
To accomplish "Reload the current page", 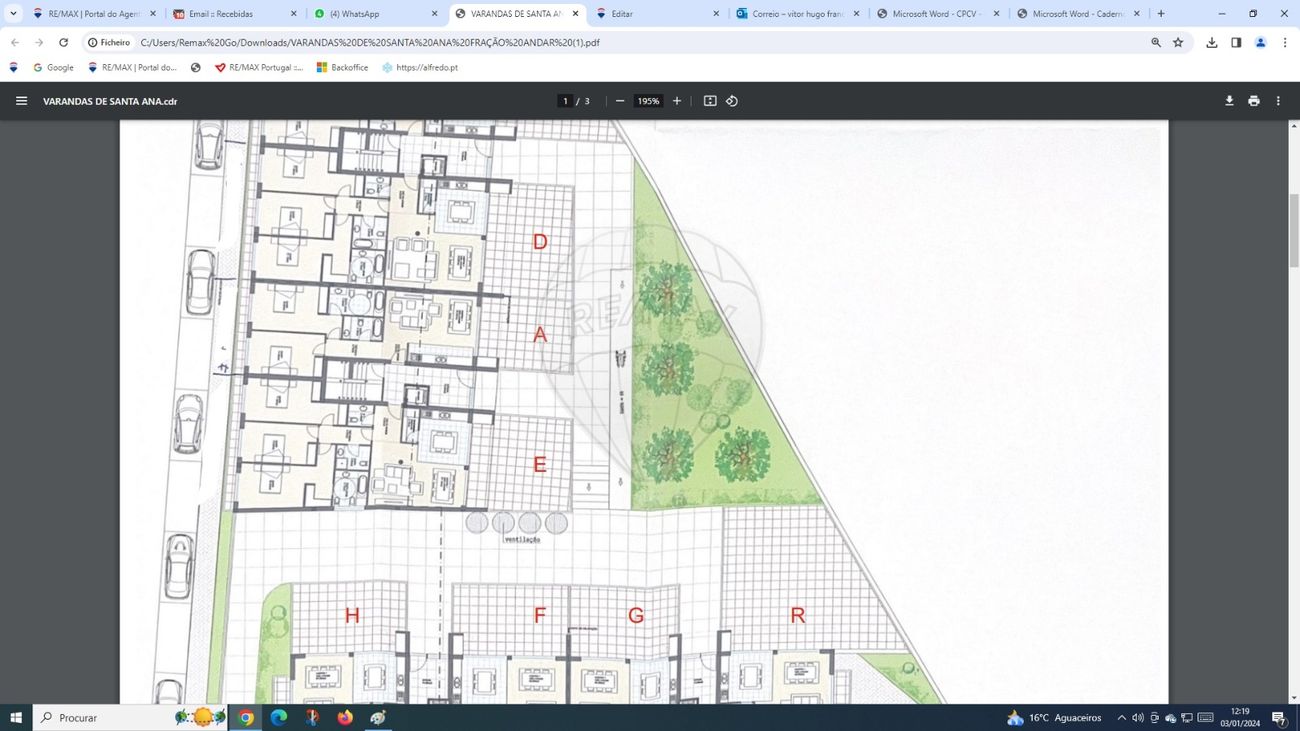I will coord(64,43).
